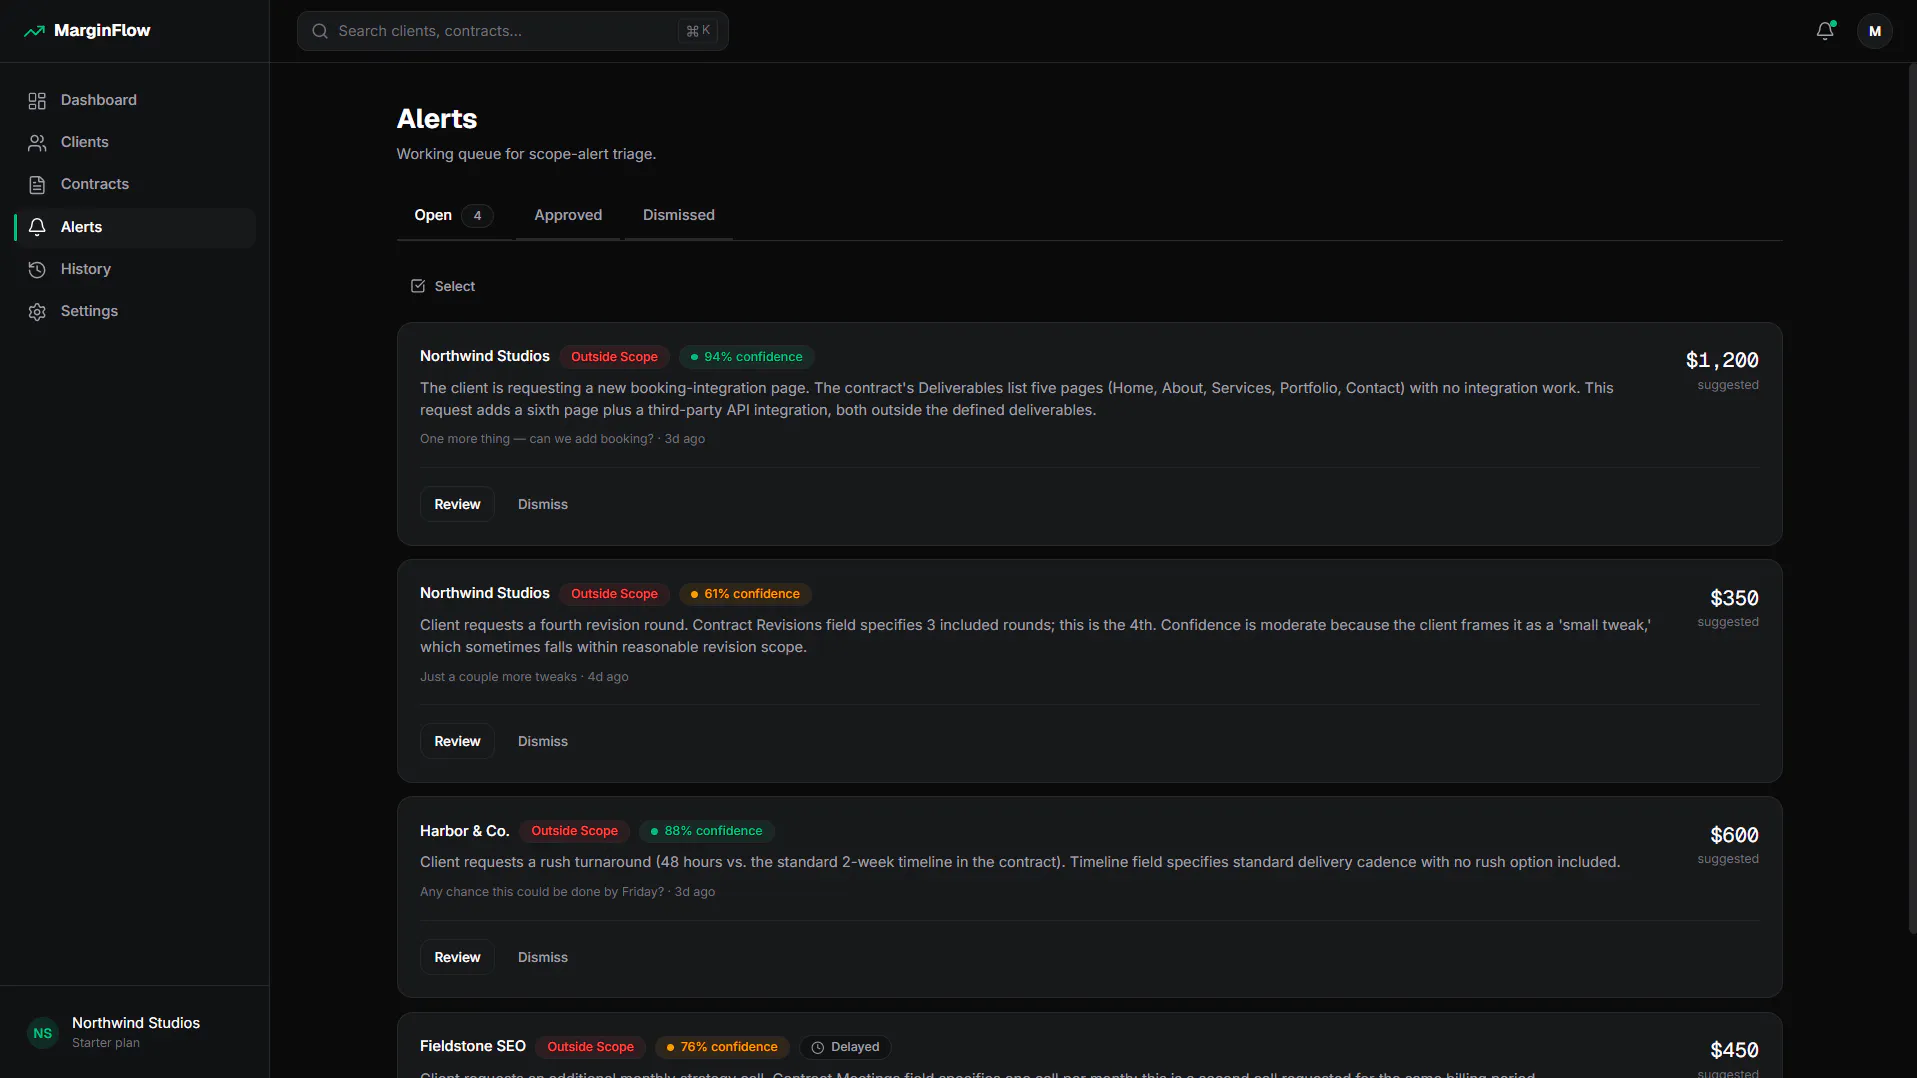This screenshot has height=1078, width=1917.
Task: Switch to the Approved tab
Action: 568,215
